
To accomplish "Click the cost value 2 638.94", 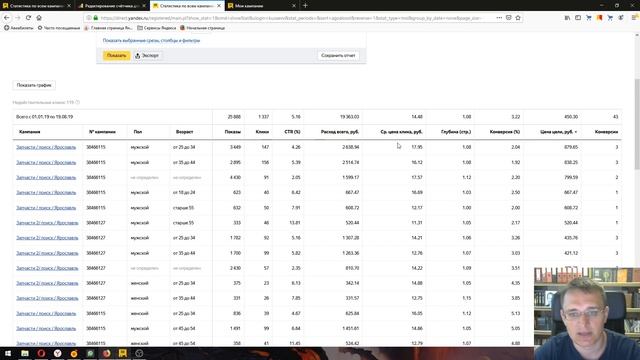I will click(x=351, y=147).
